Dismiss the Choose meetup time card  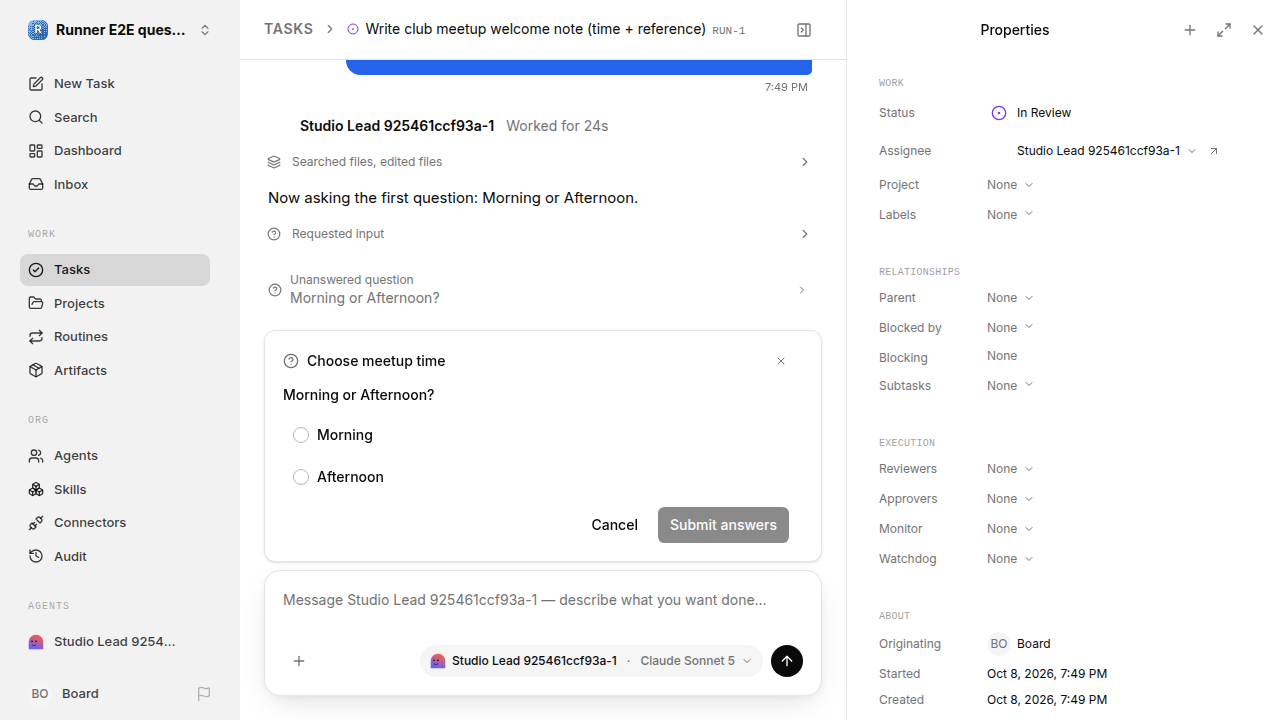pos(781,361)
